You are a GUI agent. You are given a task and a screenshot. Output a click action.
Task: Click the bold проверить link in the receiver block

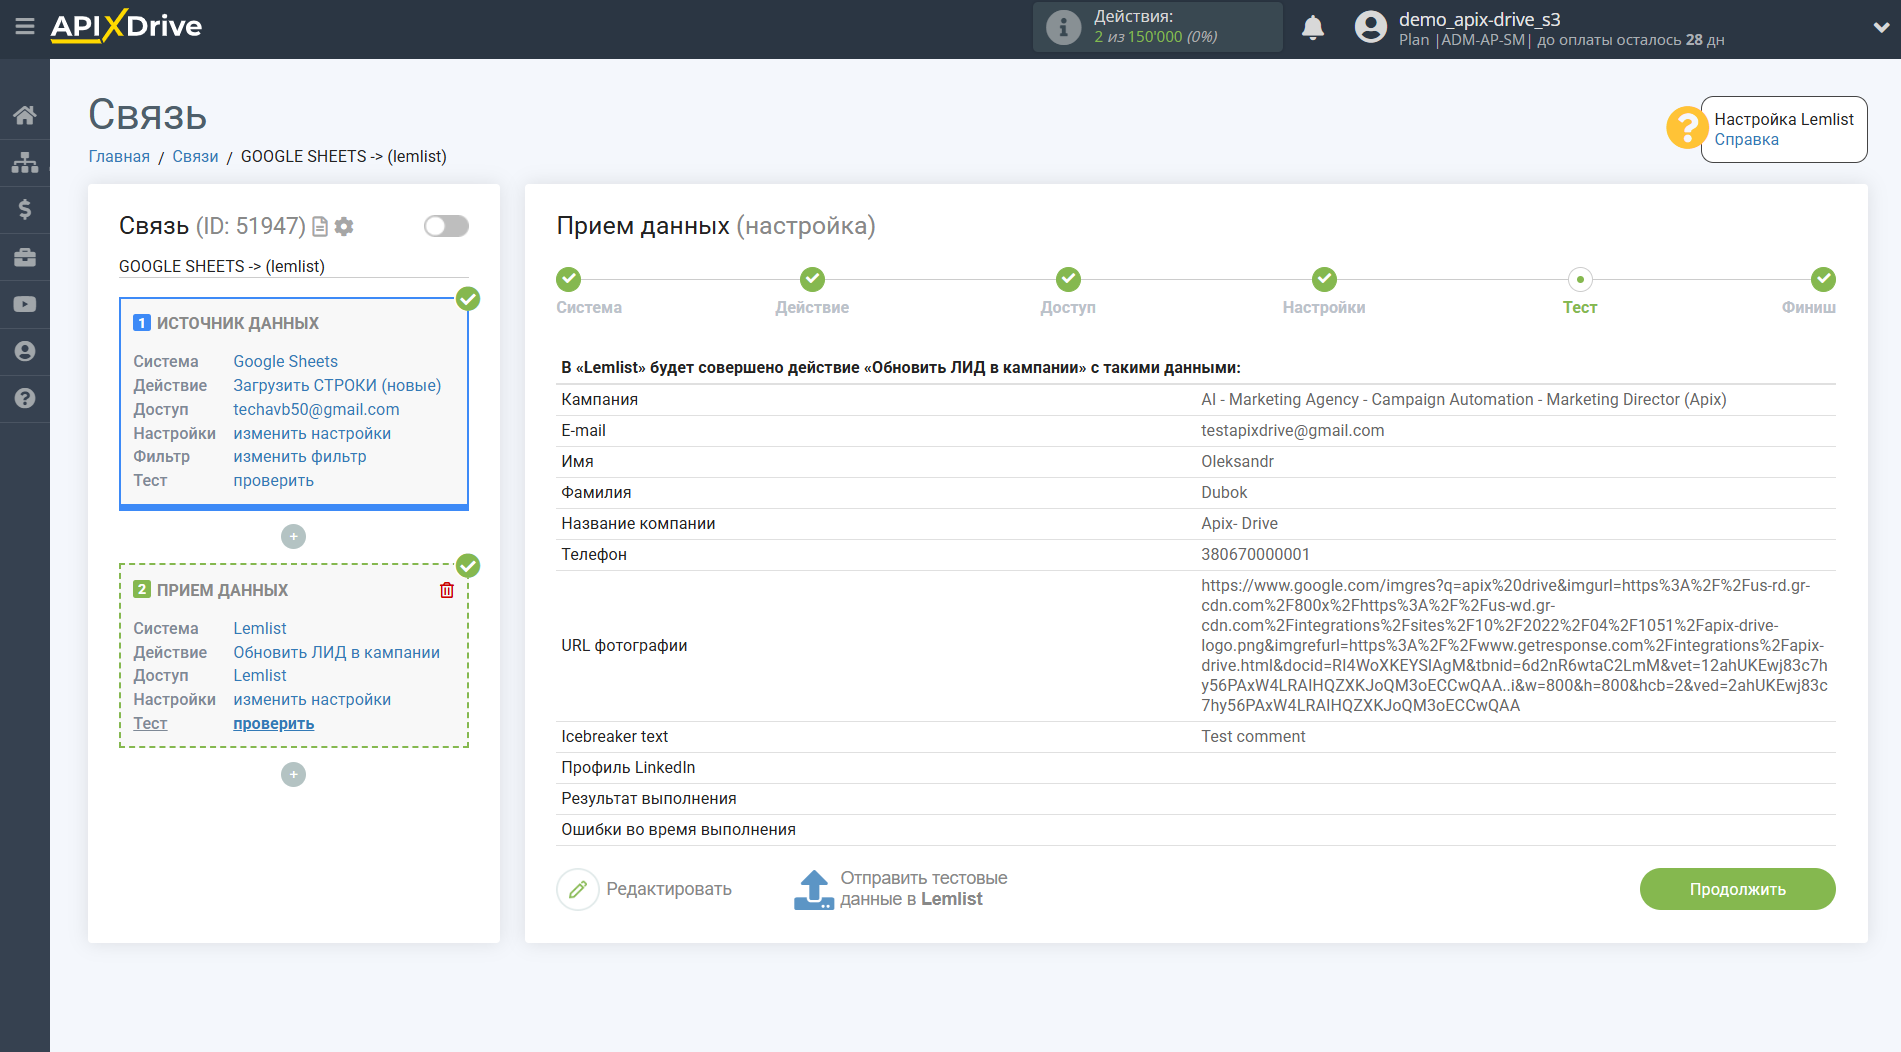pos(273,724)
